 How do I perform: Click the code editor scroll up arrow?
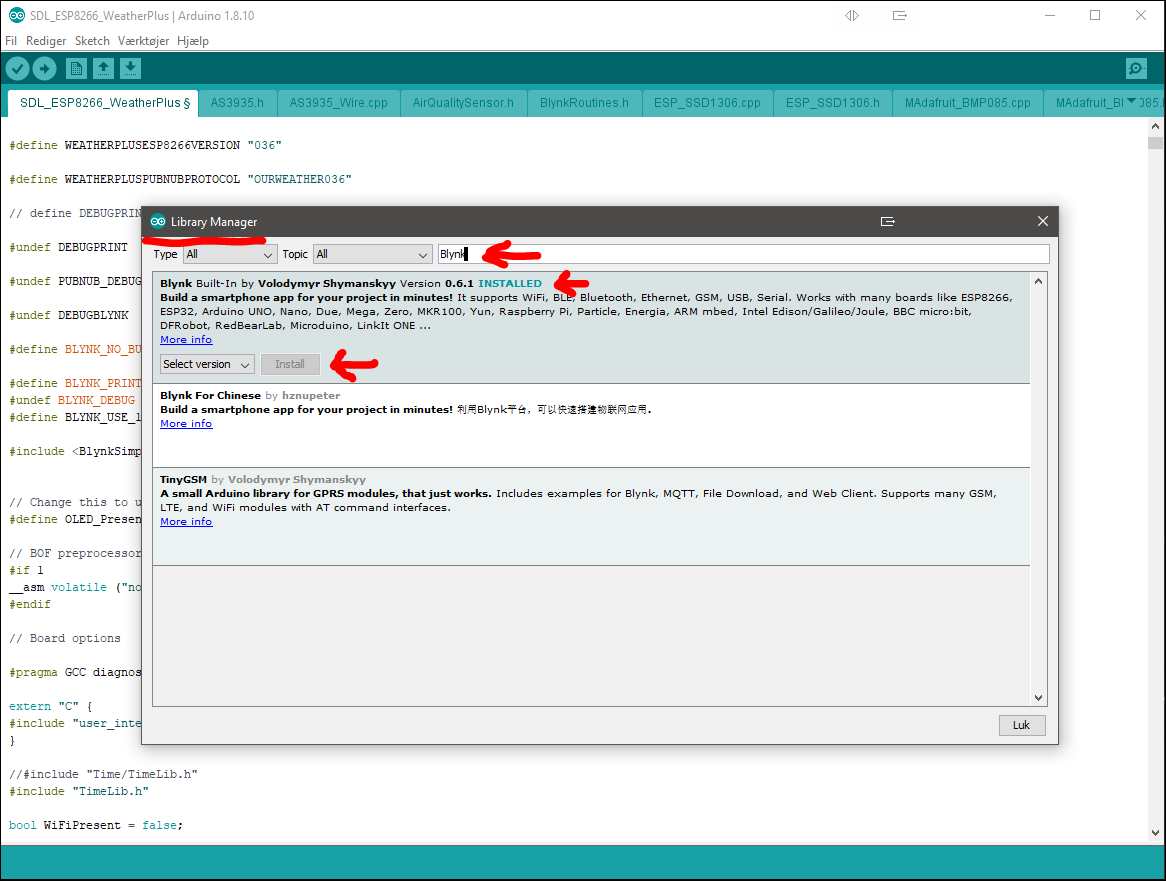[x=1155, y=126]
